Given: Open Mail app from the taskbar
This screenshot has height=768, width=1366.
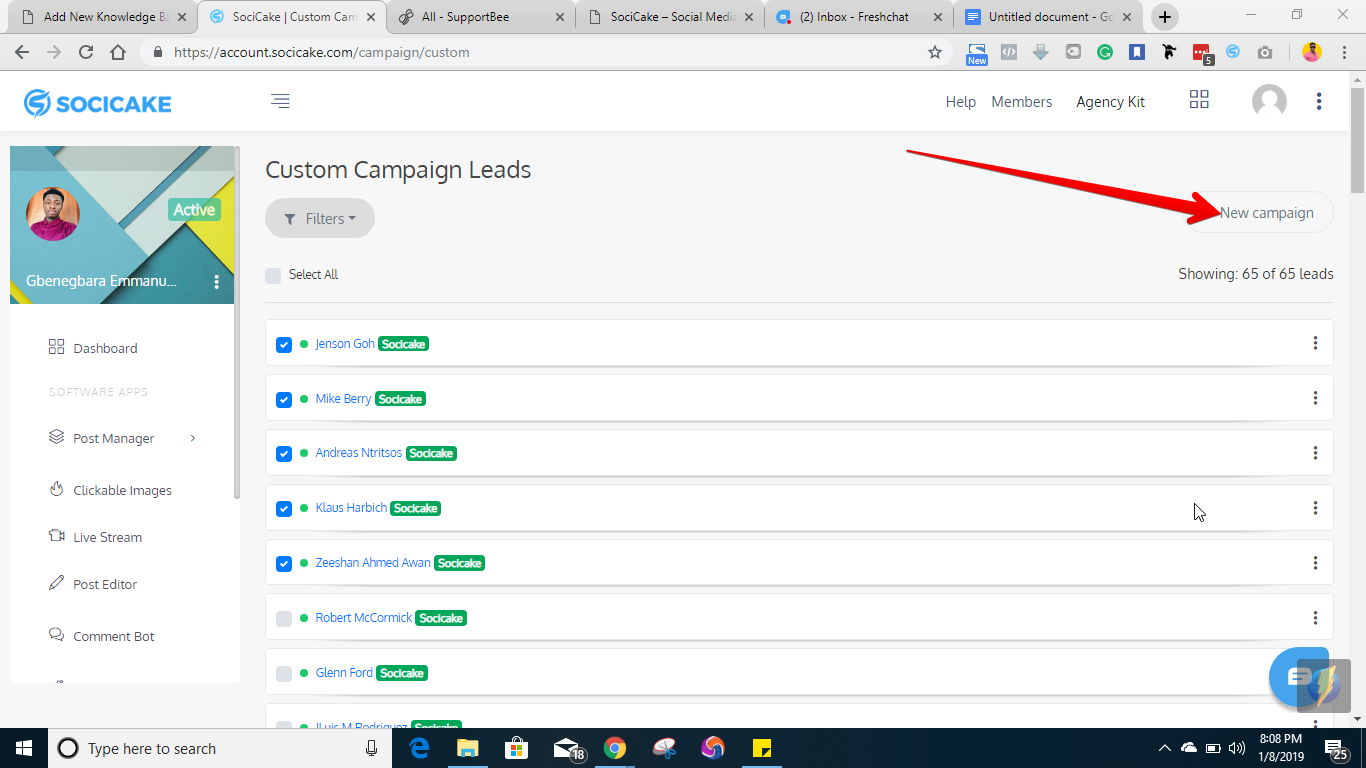Looking at the screenshot, I should pos(567,748).
